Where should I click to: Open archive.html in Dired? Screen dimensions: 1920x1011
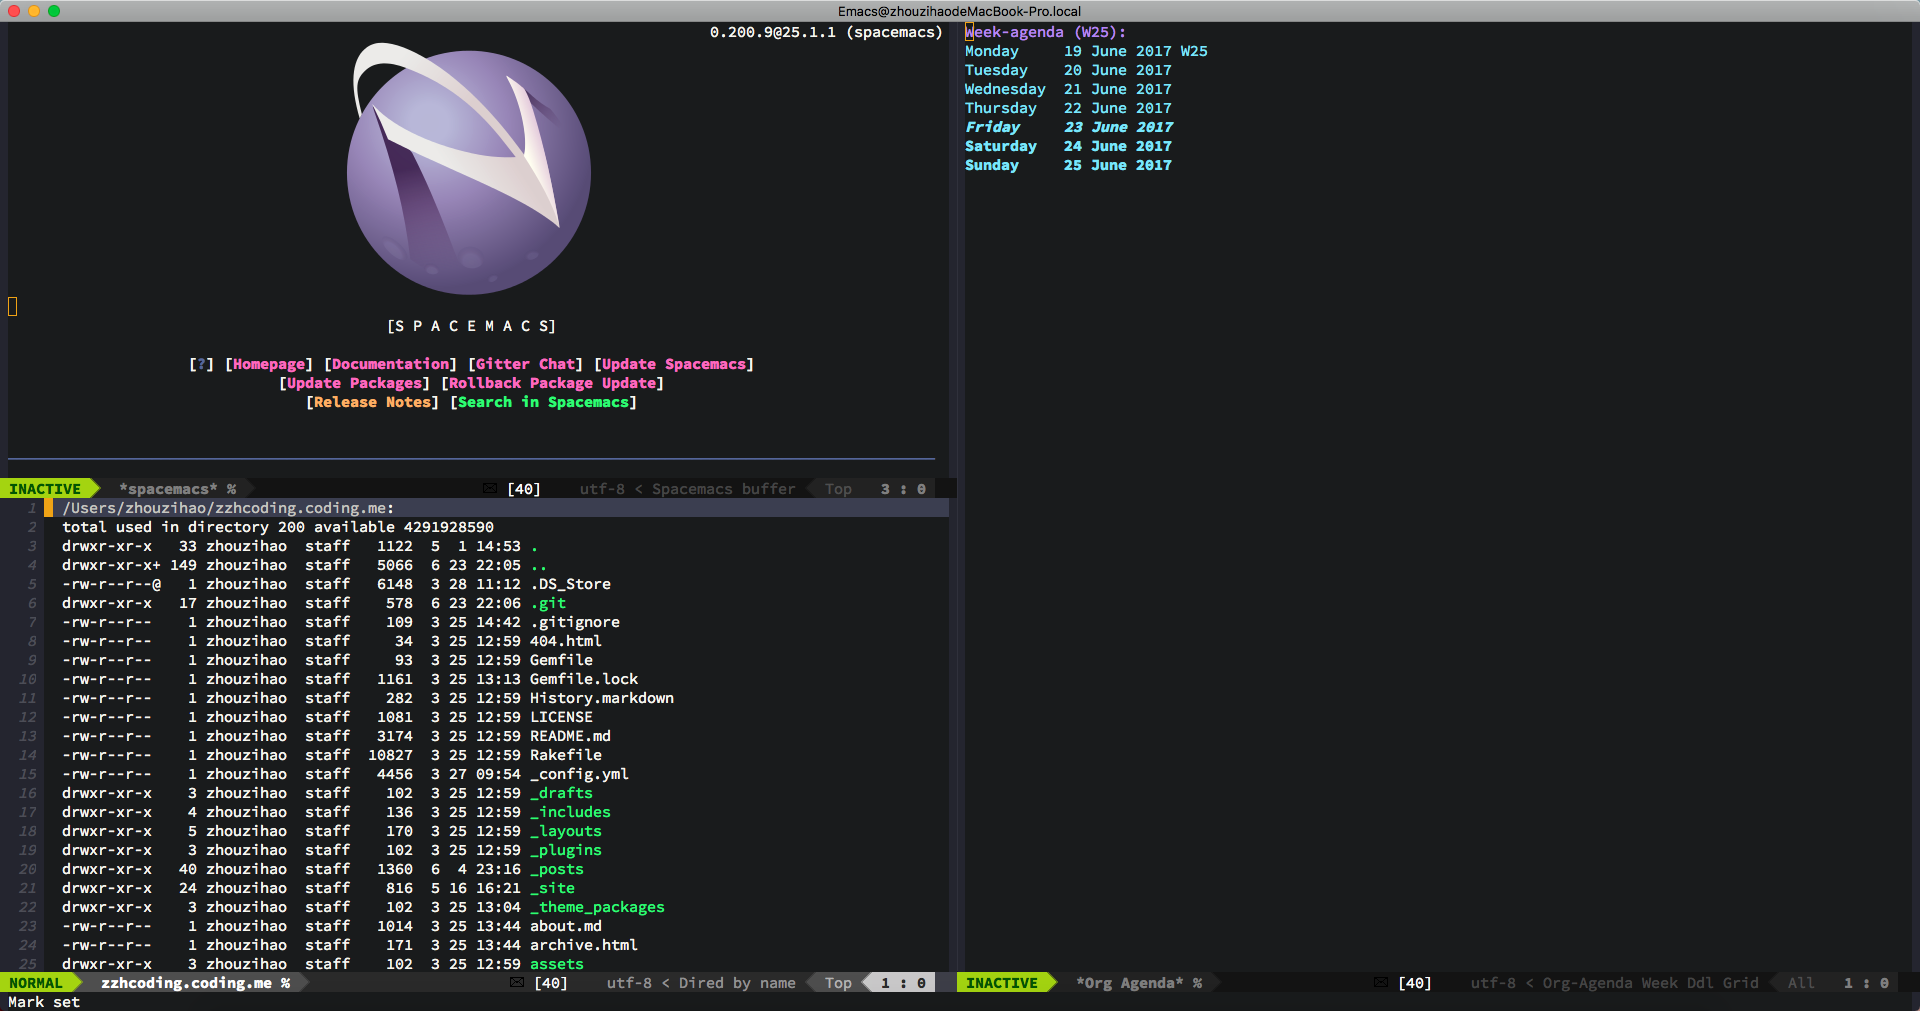pos(584,945)
